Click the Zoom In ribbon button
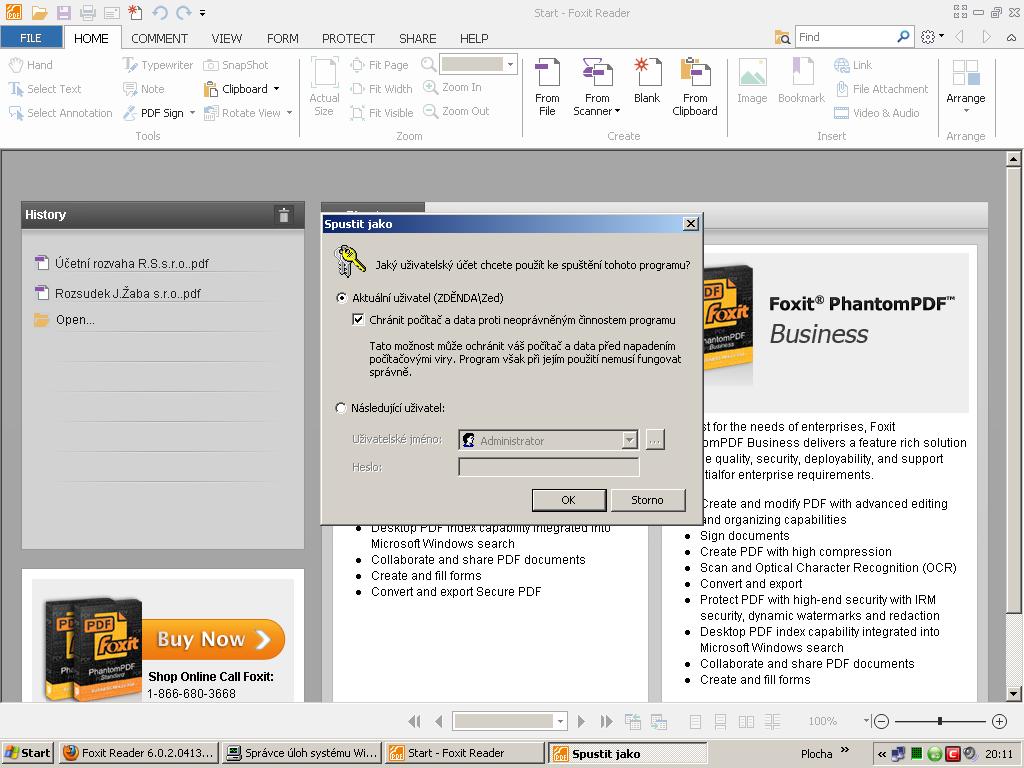The image size is (1024, 768). (453, 87)
